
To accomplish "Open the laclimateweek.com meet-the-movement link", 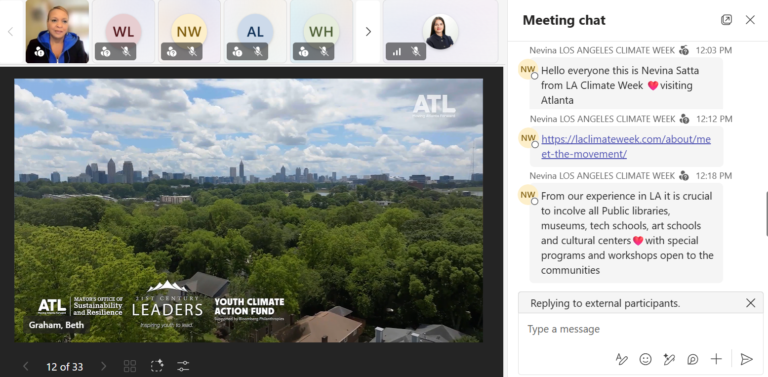I will pos(626,146).
